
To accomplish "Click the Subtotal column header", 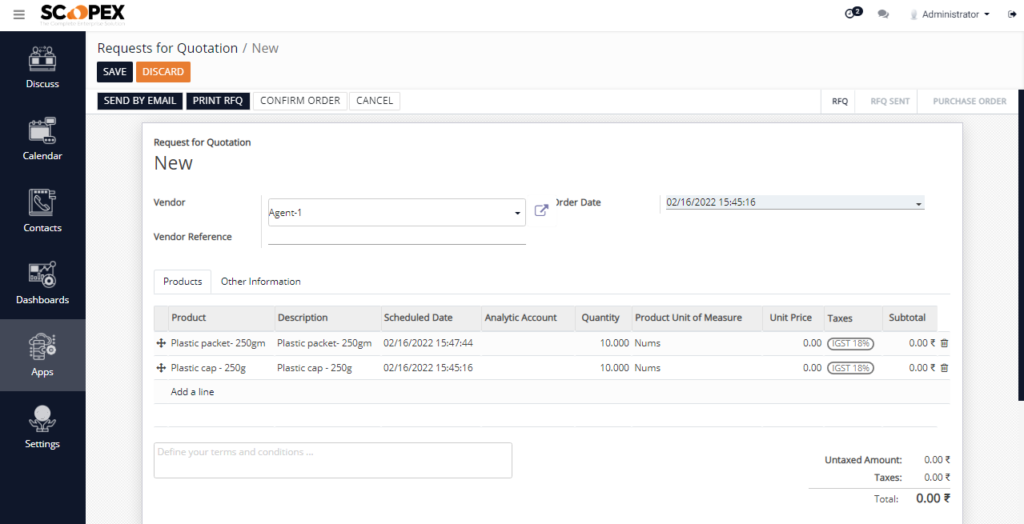I will tap(909, 318).
